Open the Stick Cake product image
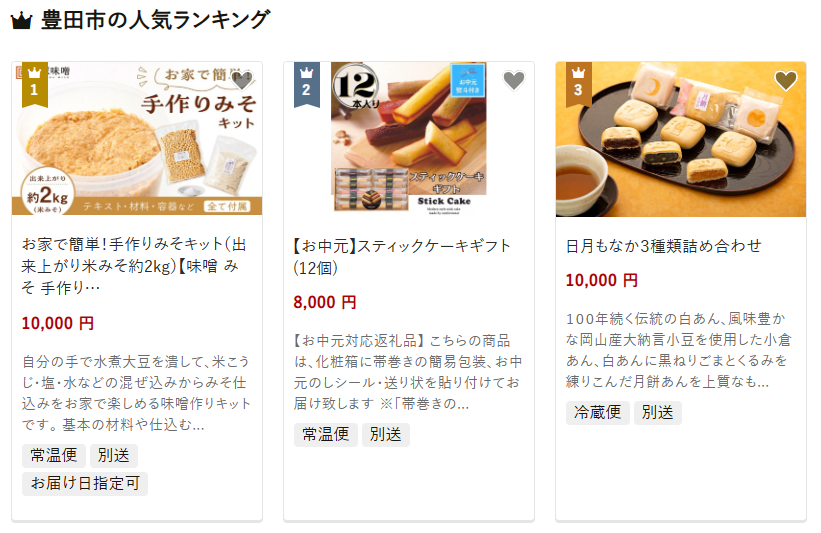Screen dimensions: 821x533 pos(409,139)
